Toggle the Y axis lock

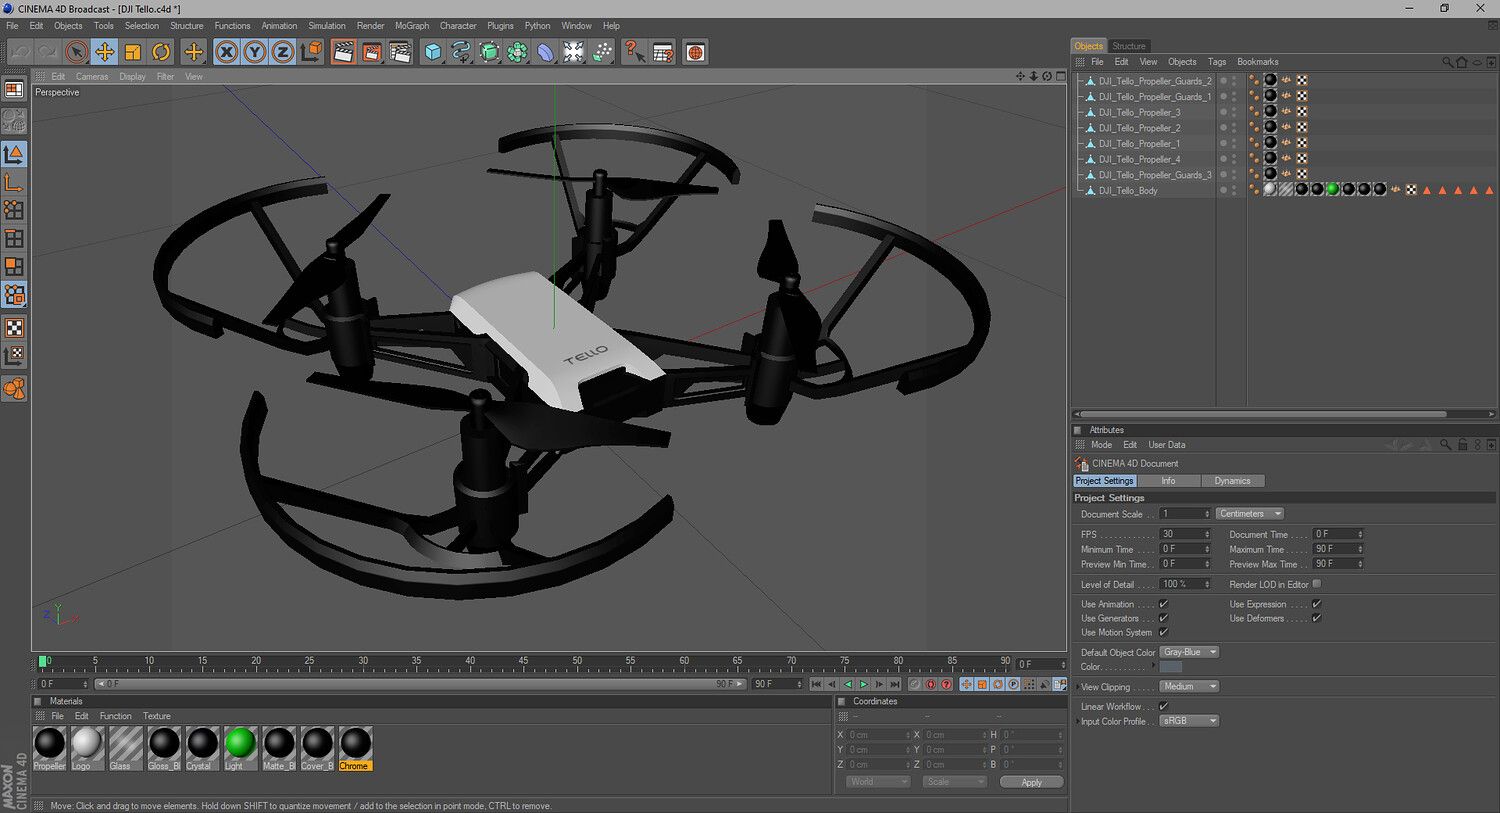(x=255, y=52)
